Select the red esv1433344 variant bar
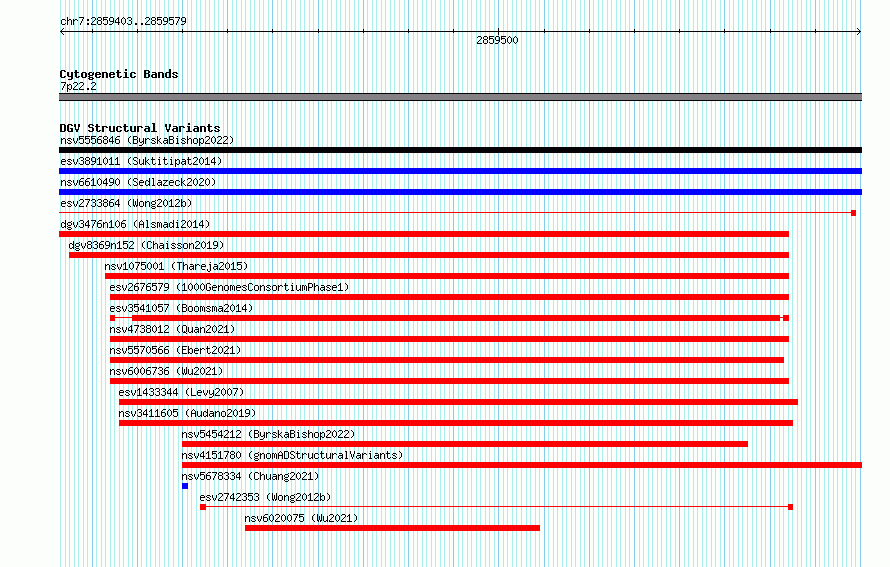The height and width of the screenshot is (567, 890). (458, 402)
